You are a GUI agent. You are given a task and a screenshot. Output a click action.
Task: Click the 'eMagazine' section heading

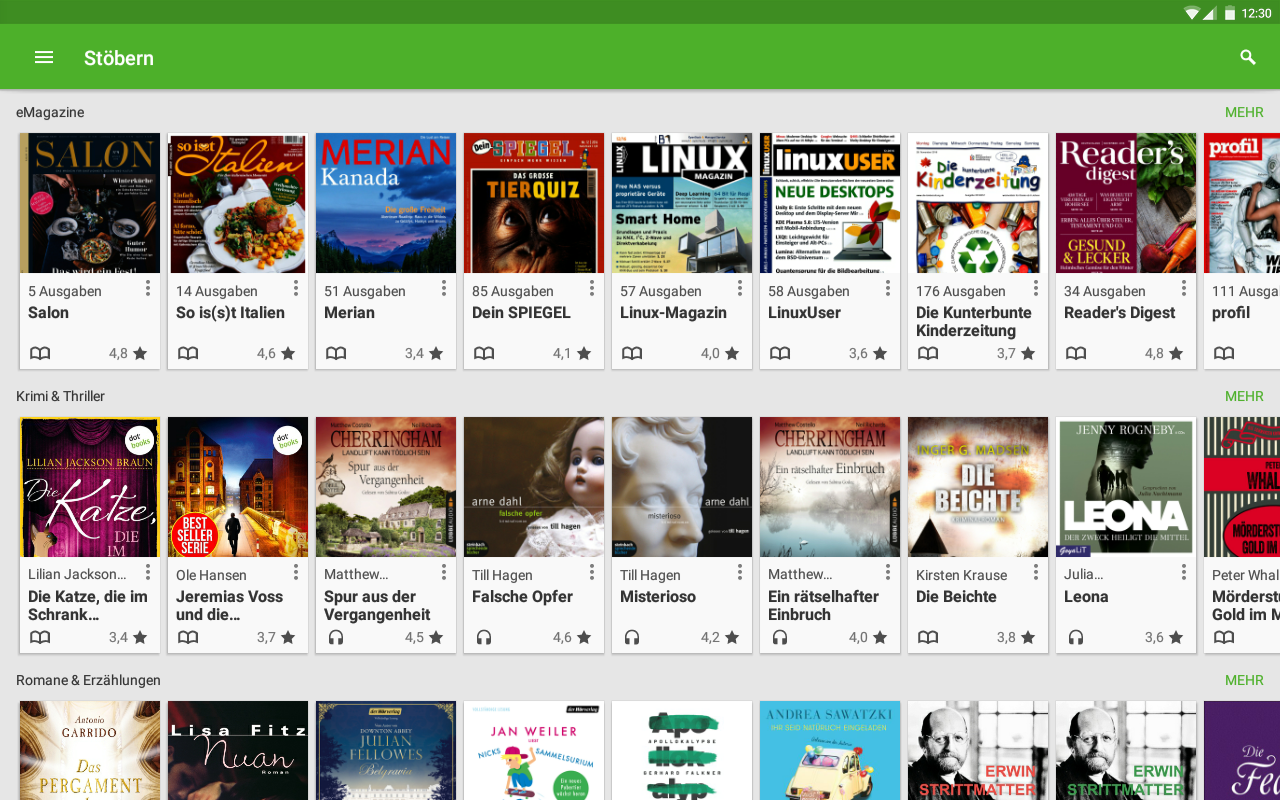pos(50,112)
